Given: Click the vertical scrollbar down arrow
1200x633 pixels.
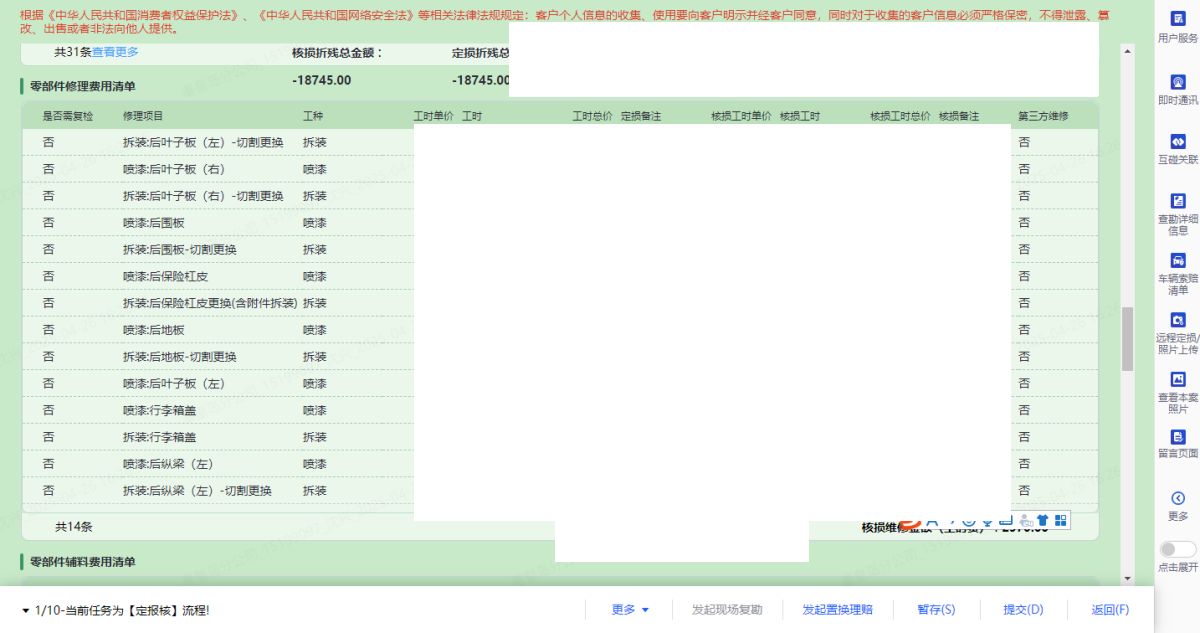Looking at the screenshot, I should click(1128, 578).
